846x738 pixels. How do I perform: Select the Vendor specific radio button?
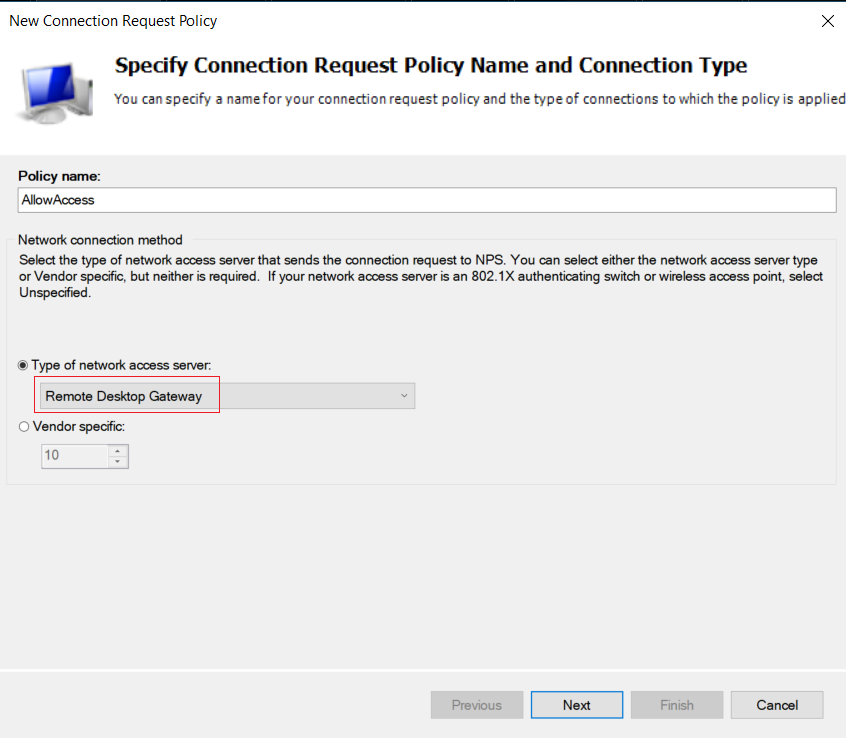24,427
